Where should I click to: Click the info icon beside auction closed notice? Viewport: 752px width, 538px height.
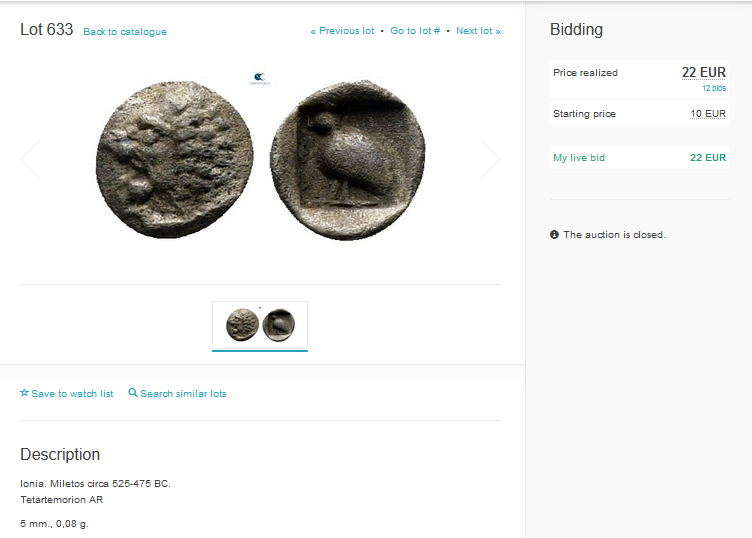(554, 234)
